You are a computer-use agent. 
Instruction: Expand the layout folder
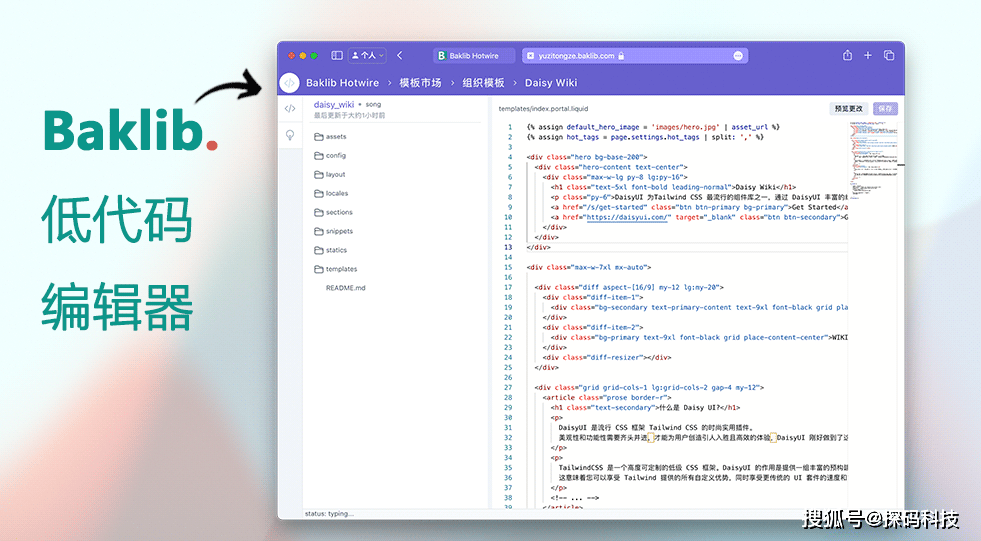pos(330,174)
